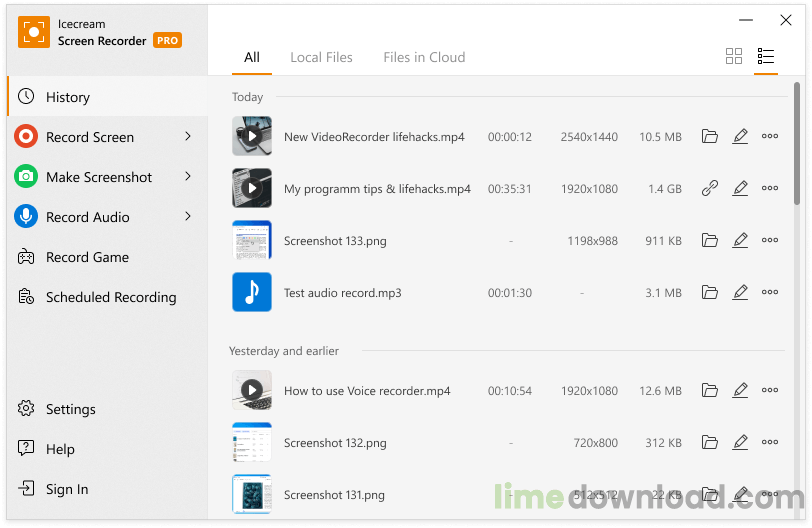The image size is (812, 528).
Task: Open Screenshot 132.png thumbnail
Action: 252,442
